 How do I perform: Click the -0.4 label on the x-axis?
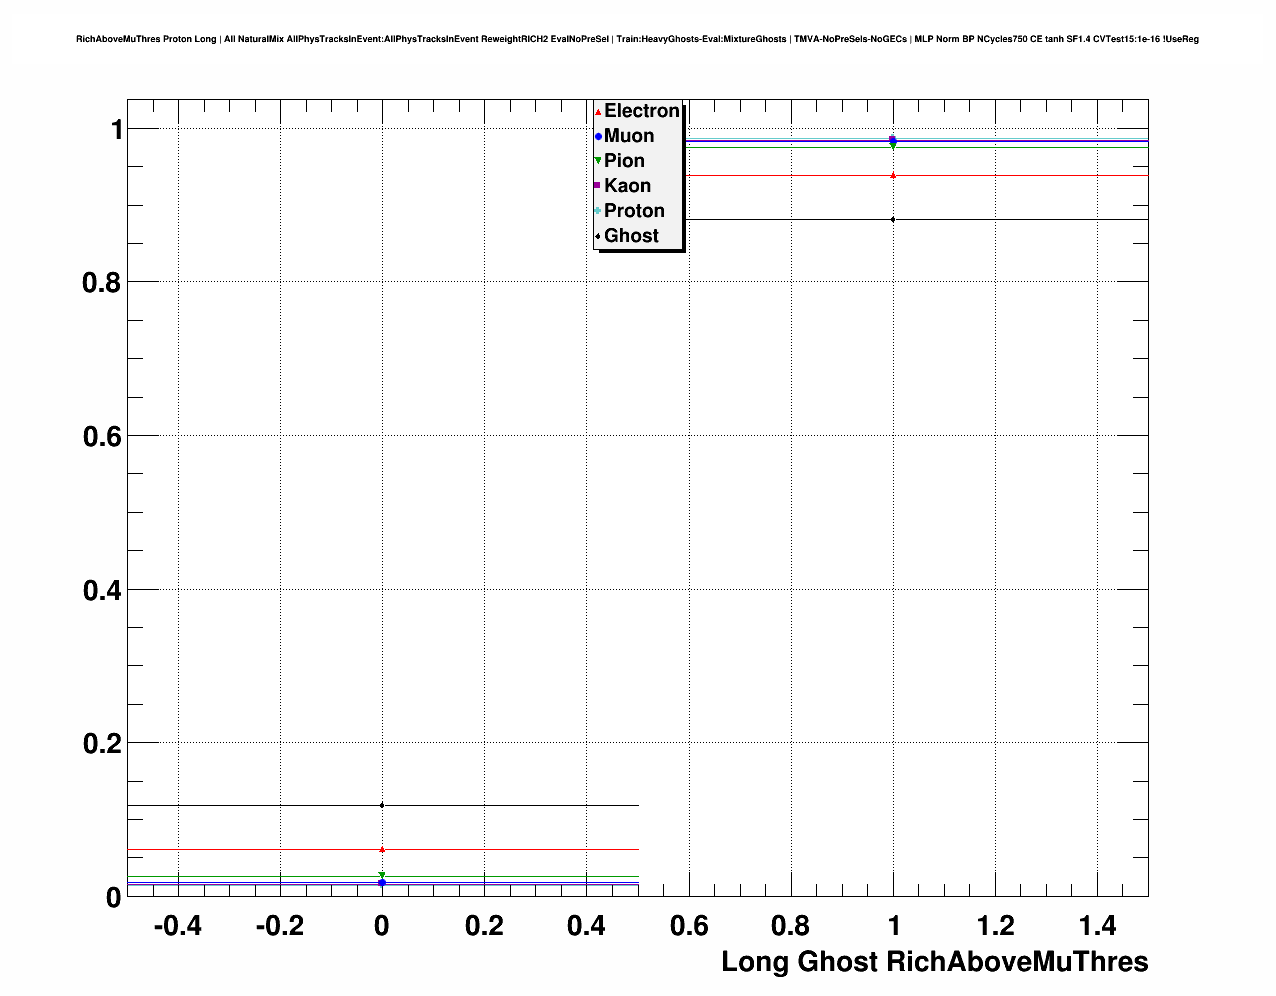click(x=178, y=926)
